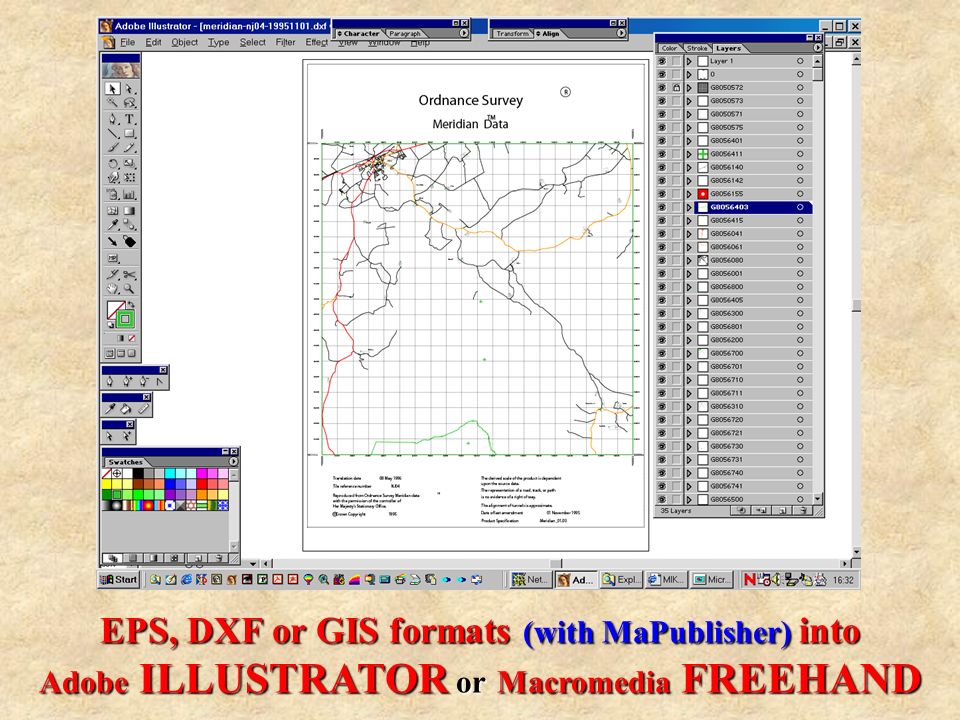Select the Eyedropper tool in toolbox
960x720 pixels.
pyautogui.click(x=113, y=225)
